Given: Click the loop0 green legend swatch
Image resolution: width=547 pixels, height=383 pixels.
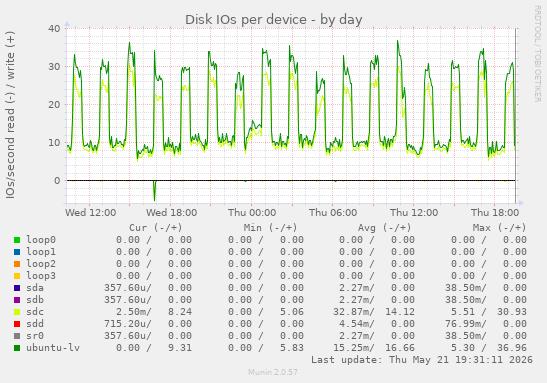Looking at the screenshot, I should point(17,240).
